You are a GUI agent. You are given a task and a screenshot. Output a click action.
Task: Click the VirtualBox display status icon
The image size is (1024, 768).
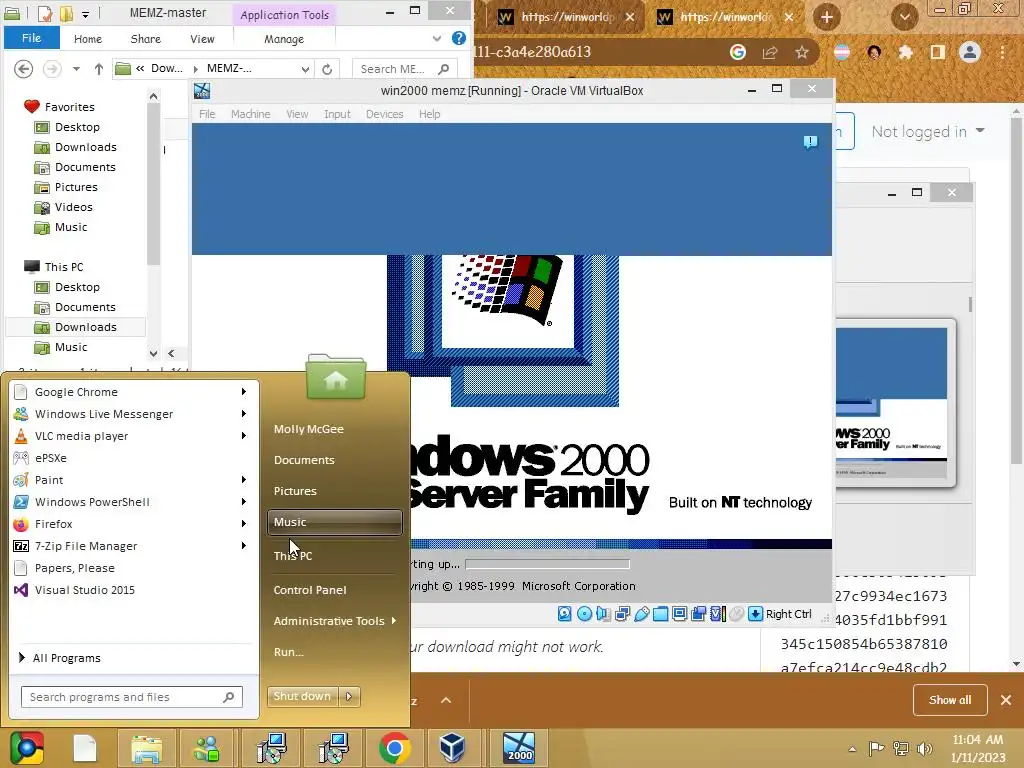click(679, 614)
